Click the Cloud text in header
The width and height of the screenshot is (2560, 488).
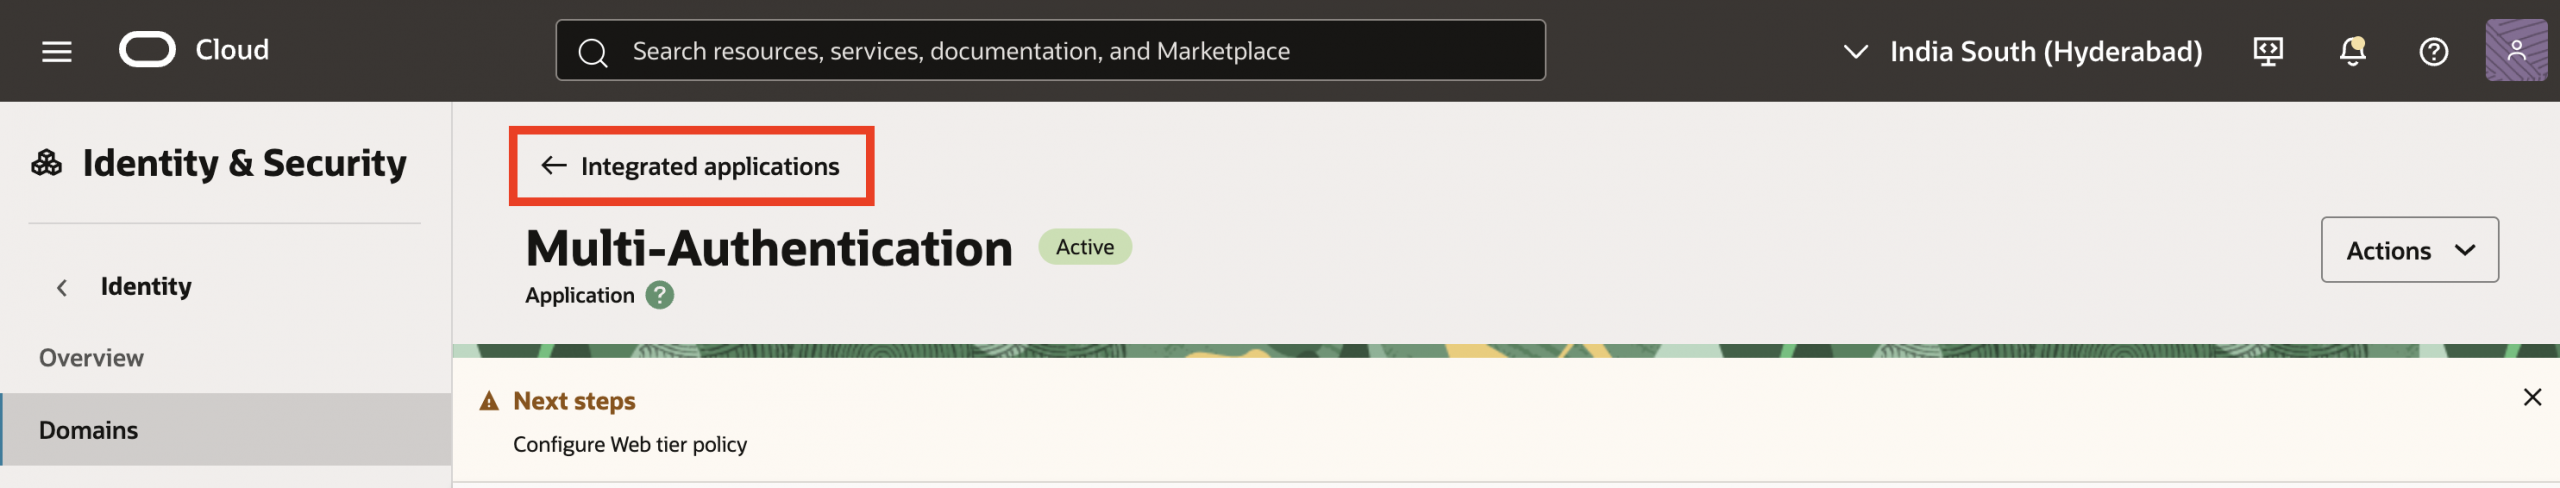(x=232, y=50)
